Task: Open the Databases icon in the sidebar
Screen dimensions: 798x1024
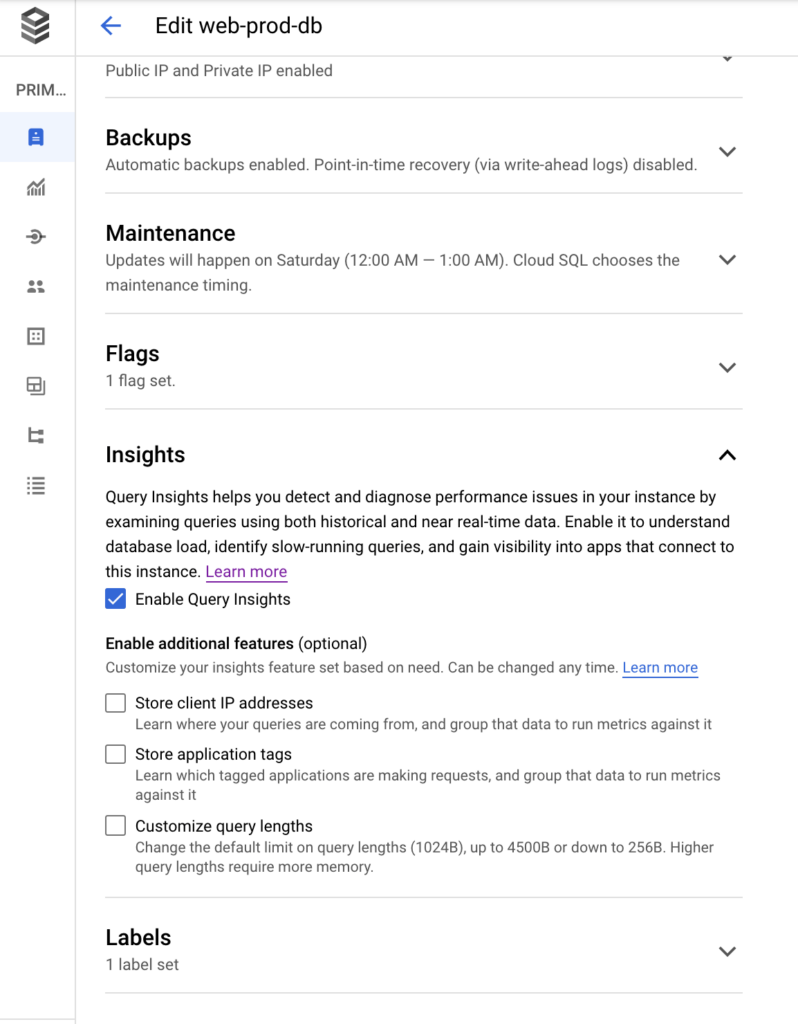Action: point(37,336)
